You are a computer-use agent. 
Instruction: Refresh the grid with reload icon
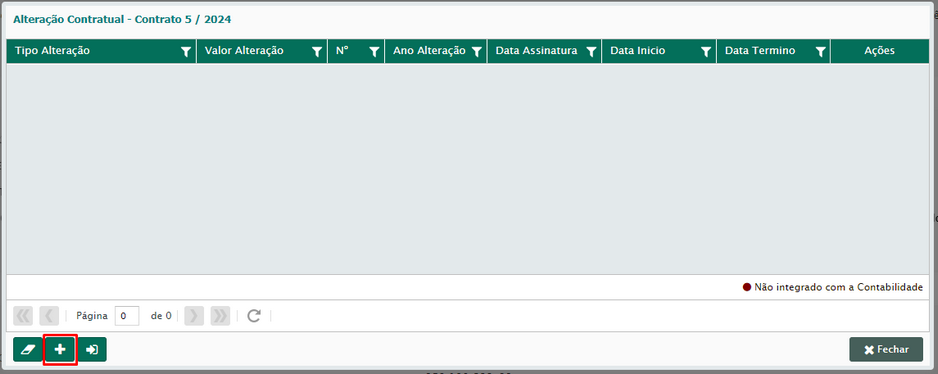(x=254, y=315)
